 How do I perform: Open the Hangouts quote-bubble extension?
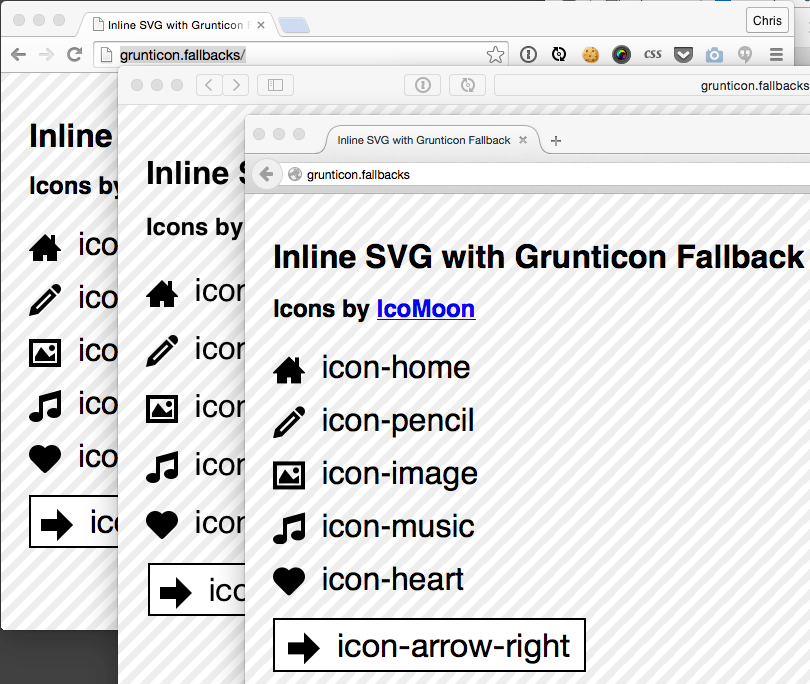point(745,54)
